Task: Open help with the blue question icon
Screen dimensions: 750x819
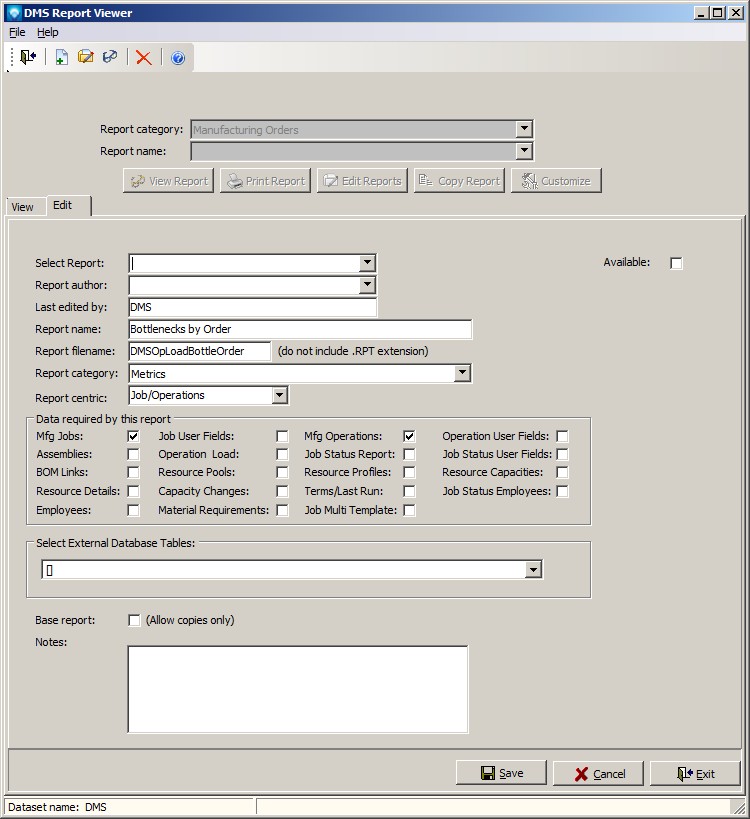Action: (178, 58)
